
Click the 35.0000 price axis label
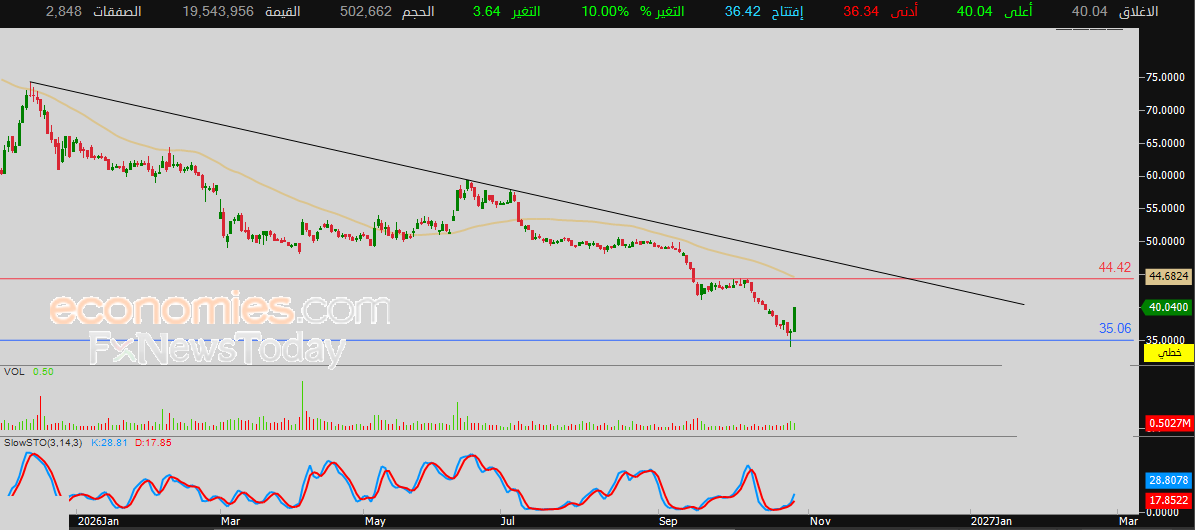(x=1165, y=341)
